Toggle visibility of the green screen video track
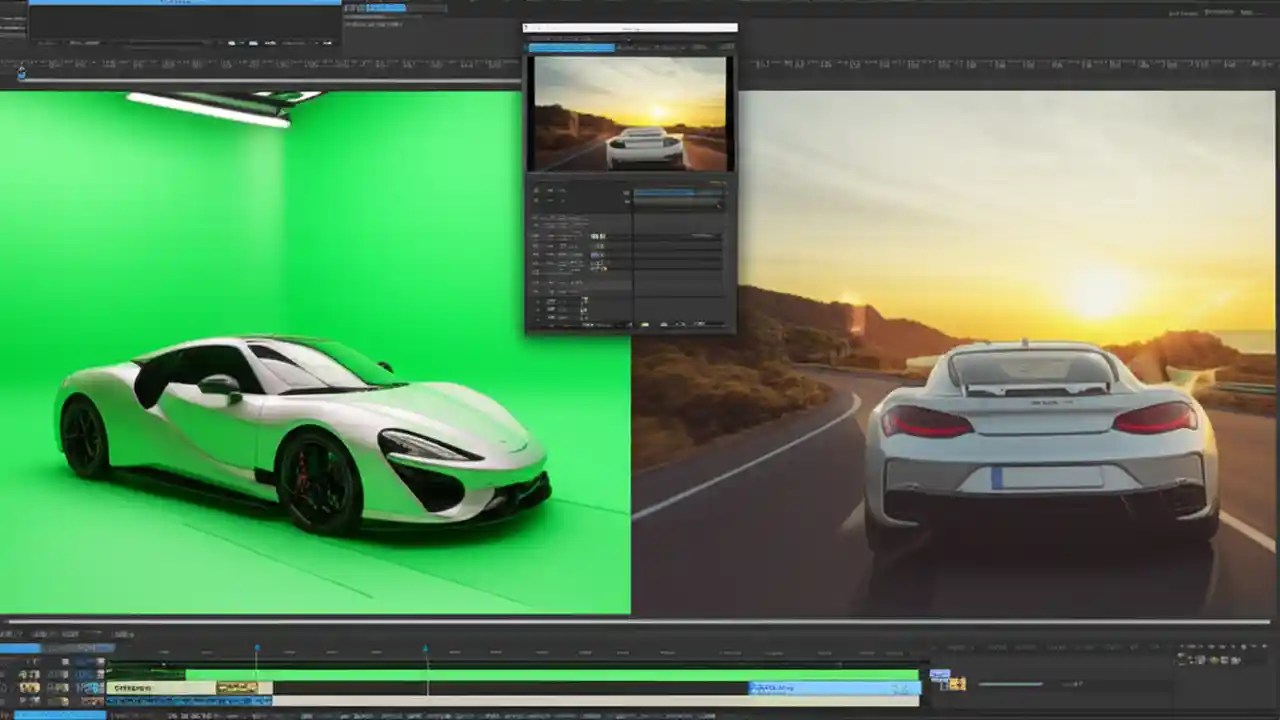 pos(30,672)
